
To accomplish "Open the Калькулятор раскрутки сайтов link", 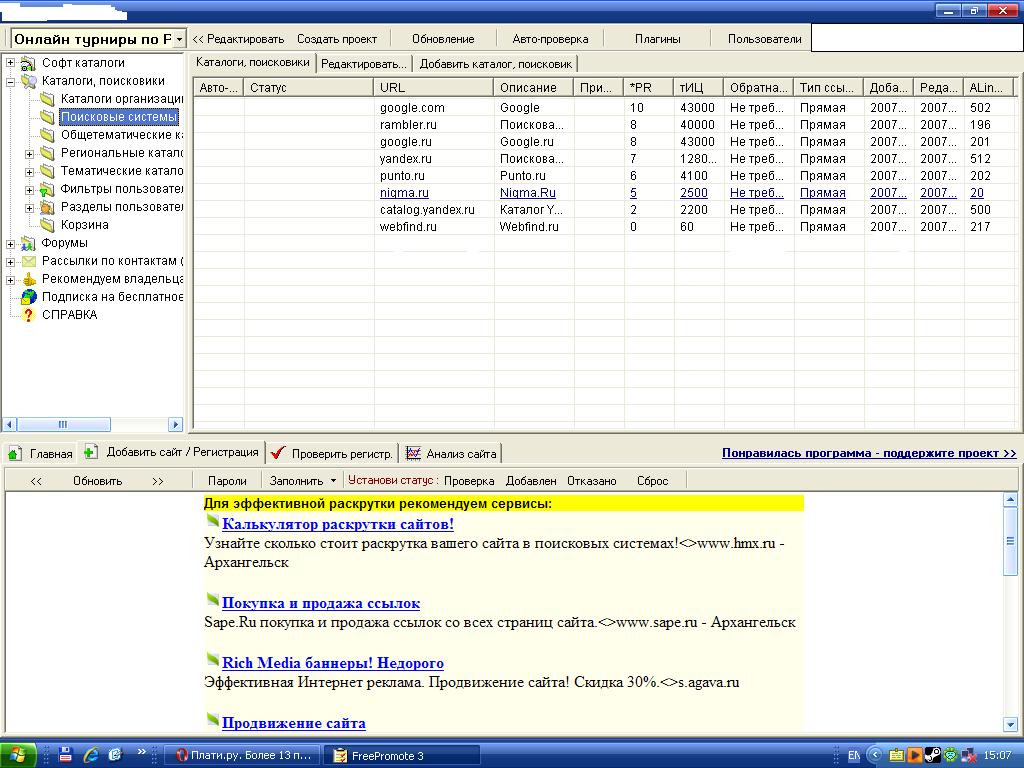I will [x=338, y=524].
